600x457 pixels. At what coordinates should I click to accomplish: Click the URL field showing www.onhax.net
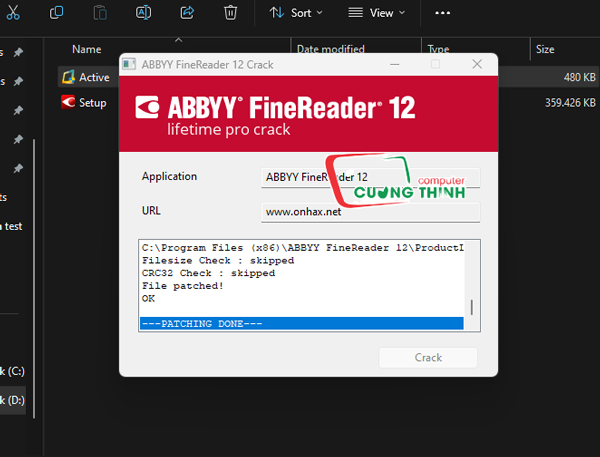coord(370,212)
